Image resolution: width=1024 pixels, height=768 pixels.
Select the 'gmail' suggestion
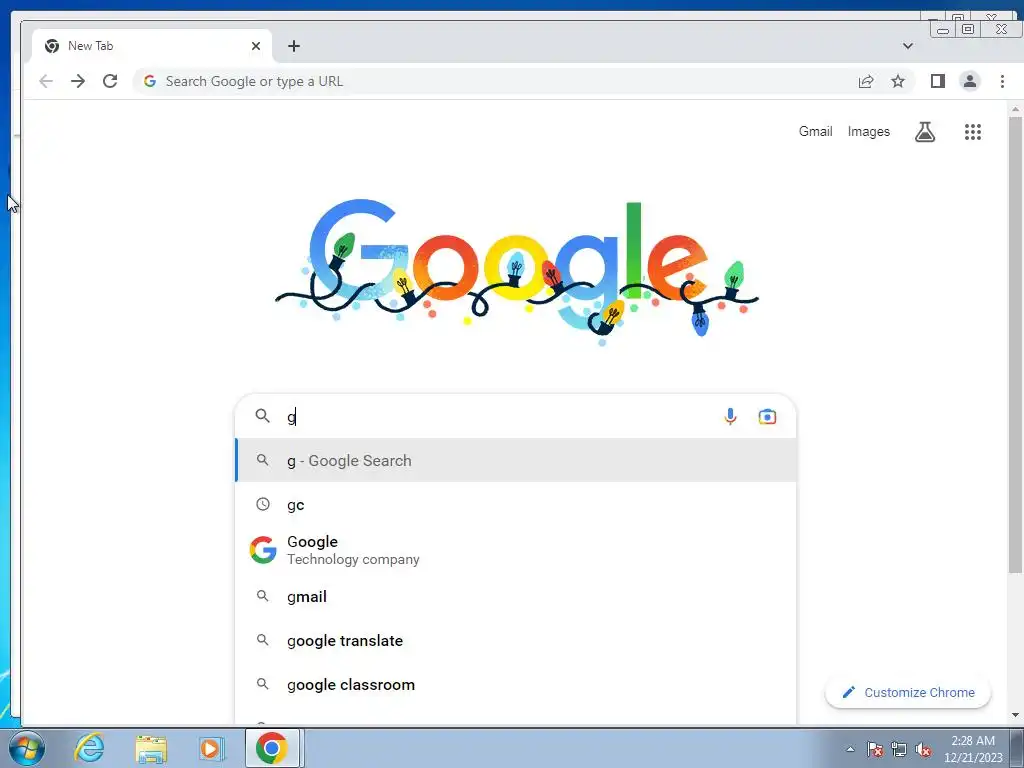[516, 596]
